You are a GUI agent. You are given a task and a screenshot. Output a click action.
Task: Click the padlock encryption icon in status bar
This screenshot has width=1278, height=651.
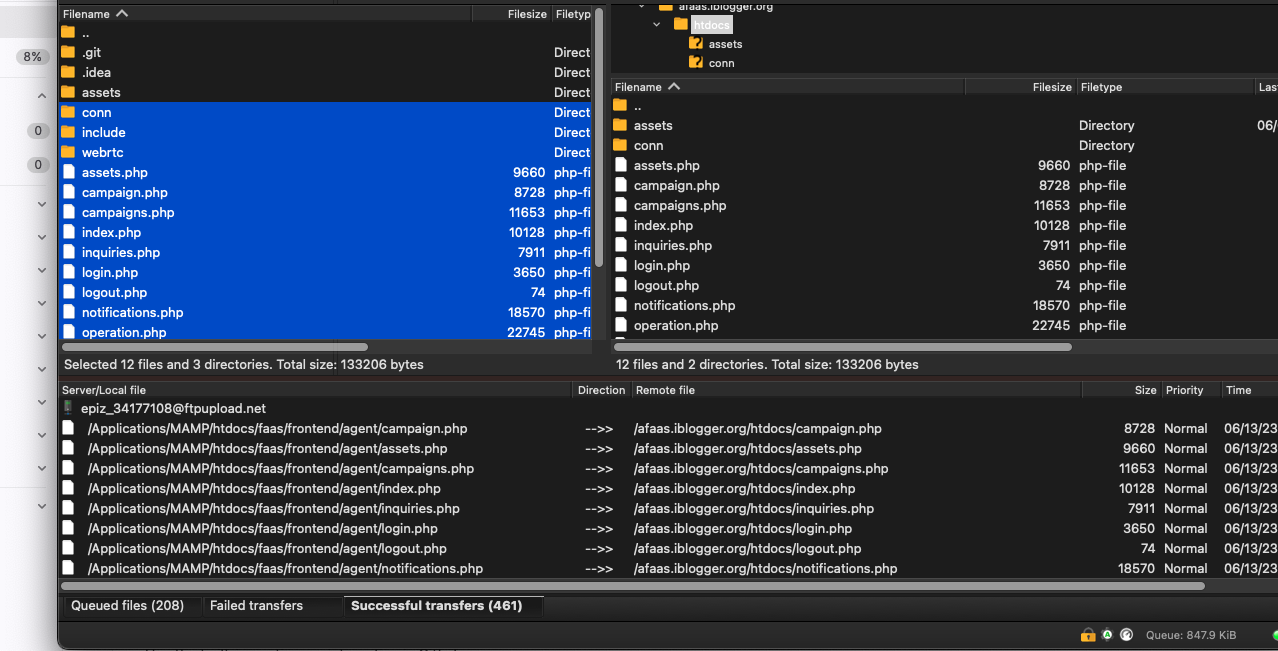pos(1088,634)
